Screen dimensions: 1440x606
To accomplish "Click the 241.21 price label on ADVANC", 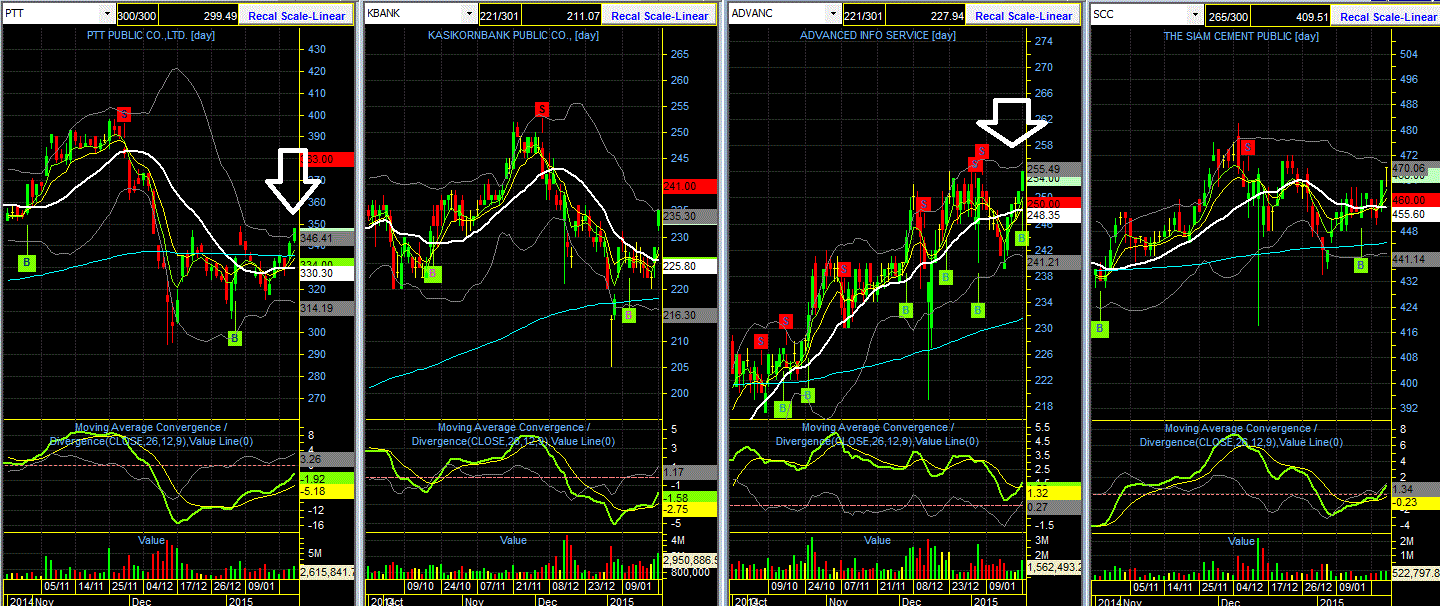I will pos(1055,262).
